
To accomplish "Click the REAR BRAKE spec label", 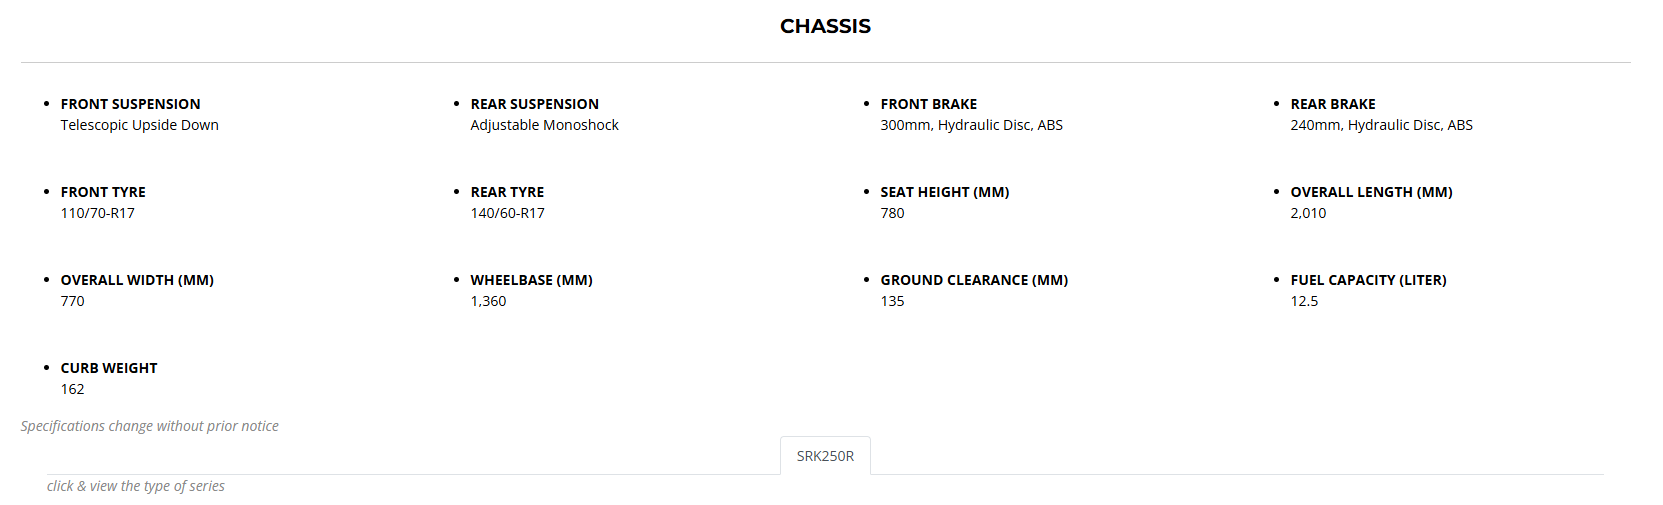I will coord(1332,104).
